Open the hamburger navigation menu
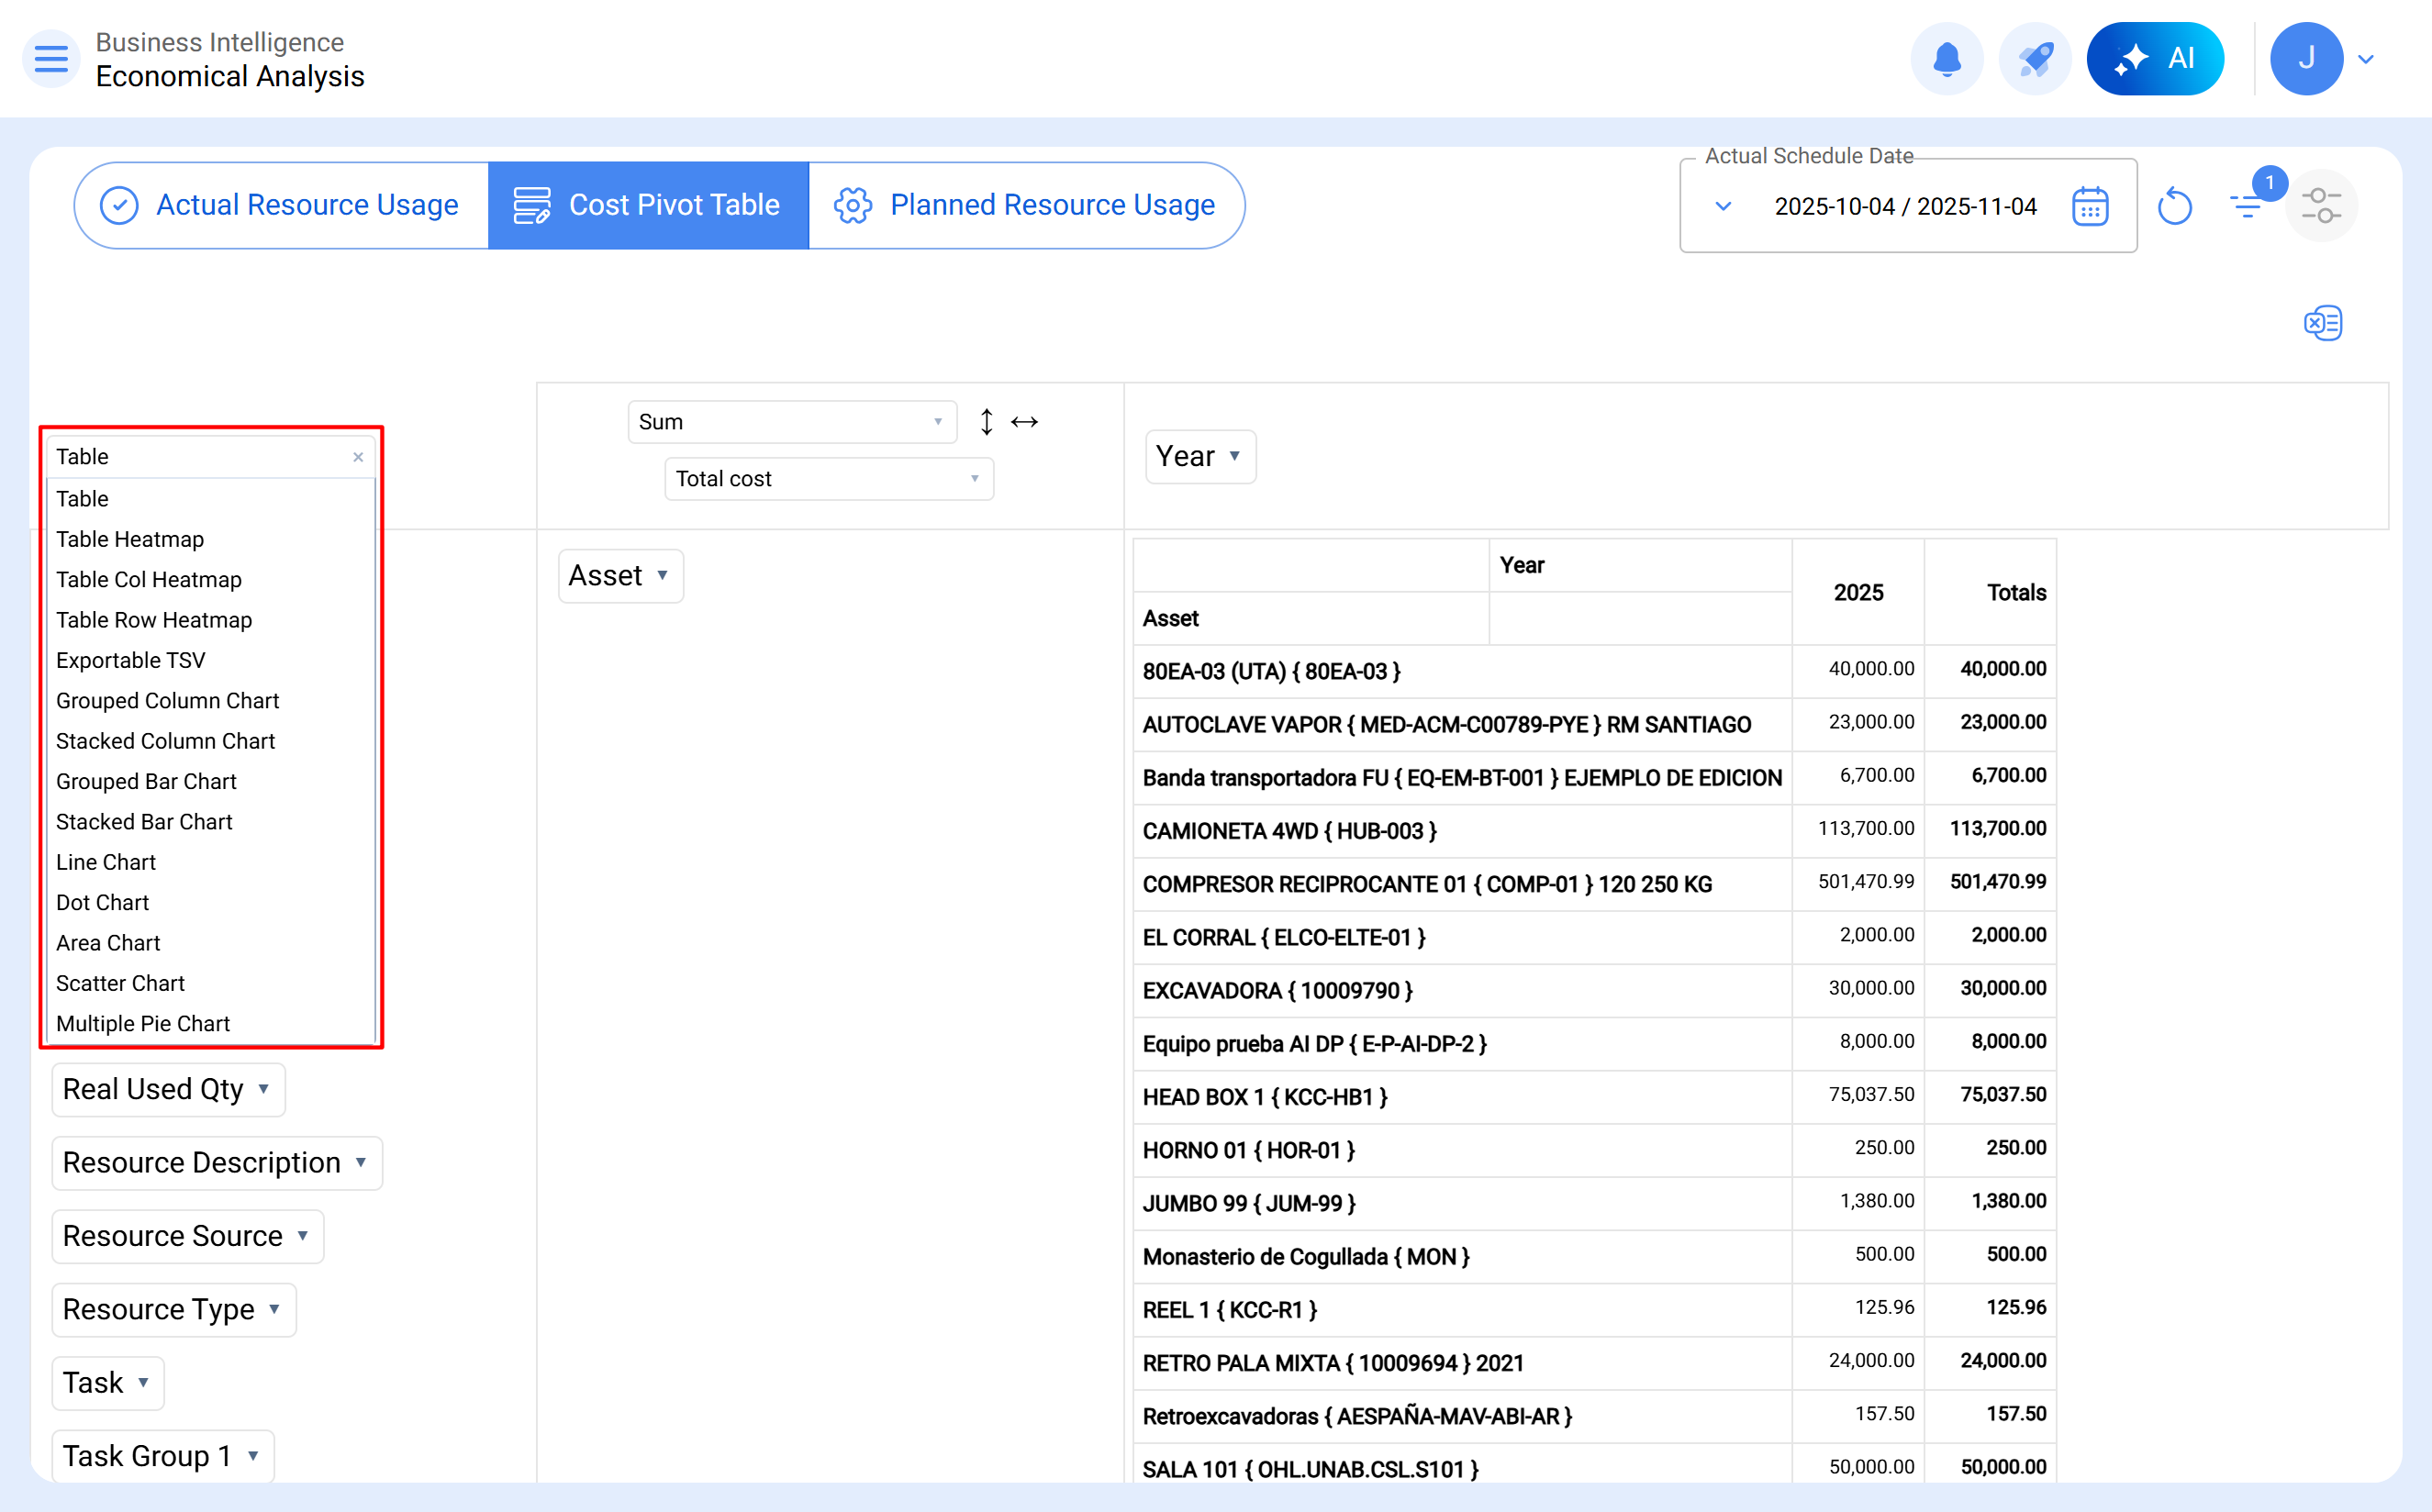Viewport: 2432px width, 1512px height. pos(51,59)
